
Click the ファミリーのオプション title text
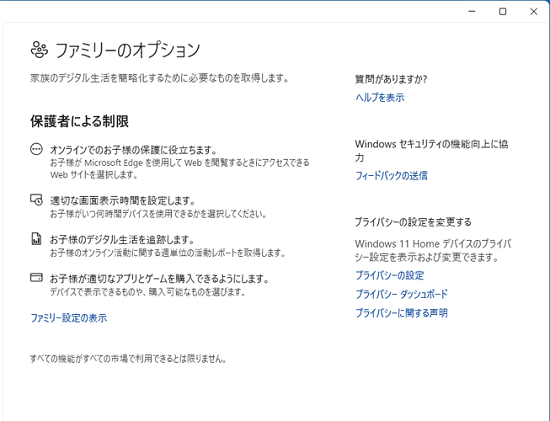(x=128, y=50)
